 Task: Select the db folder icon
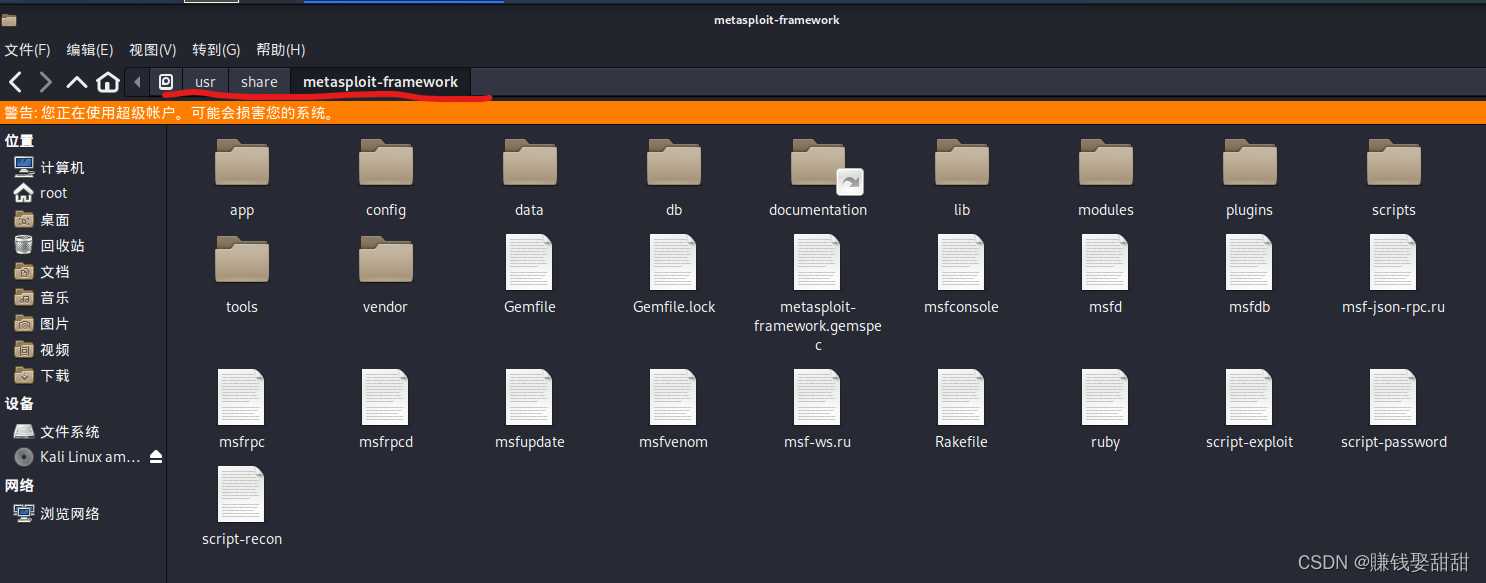coord(674,162)
